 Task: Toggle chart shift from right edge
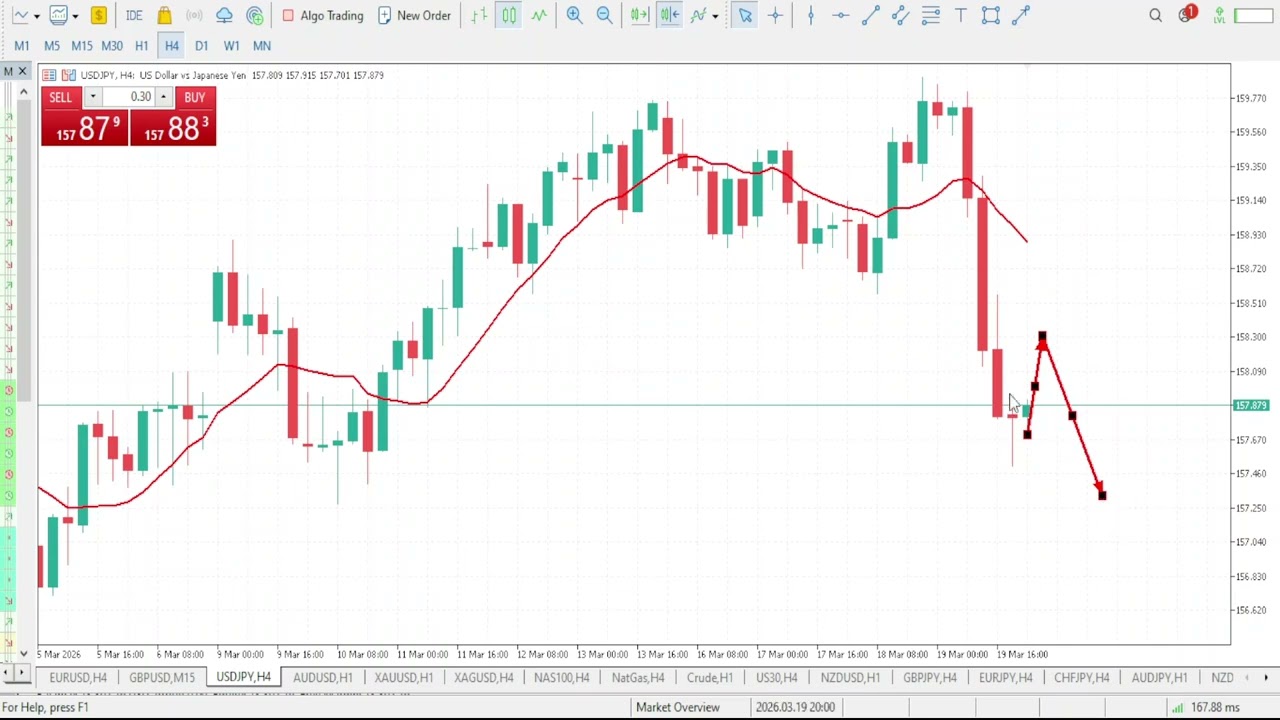click(x=669, y=15)
